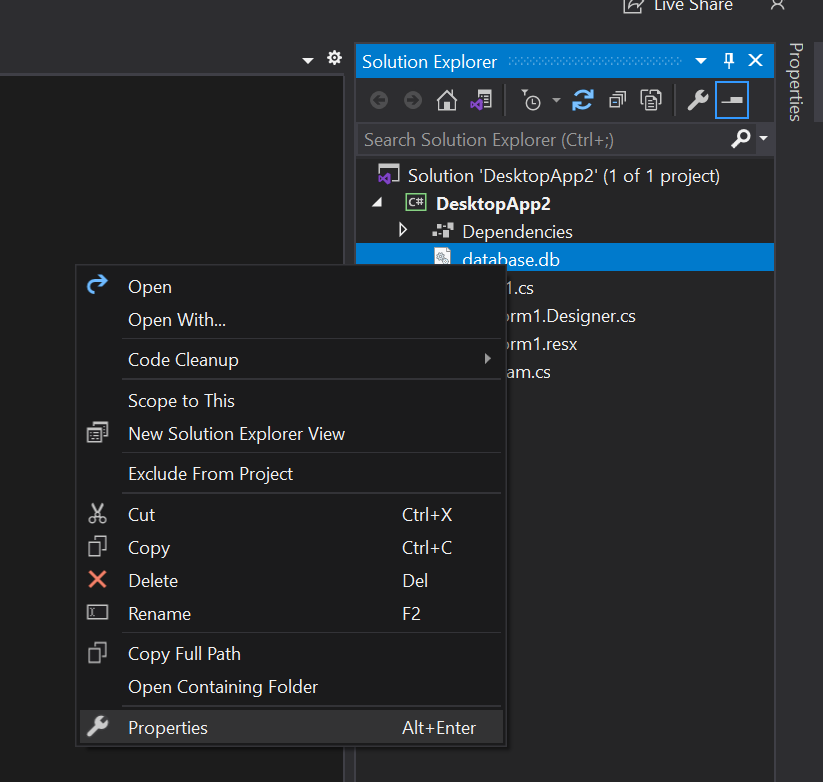This screenshot has height=782, width=823.
Task: Select Copy Full Path
Action: pos(291,653)
